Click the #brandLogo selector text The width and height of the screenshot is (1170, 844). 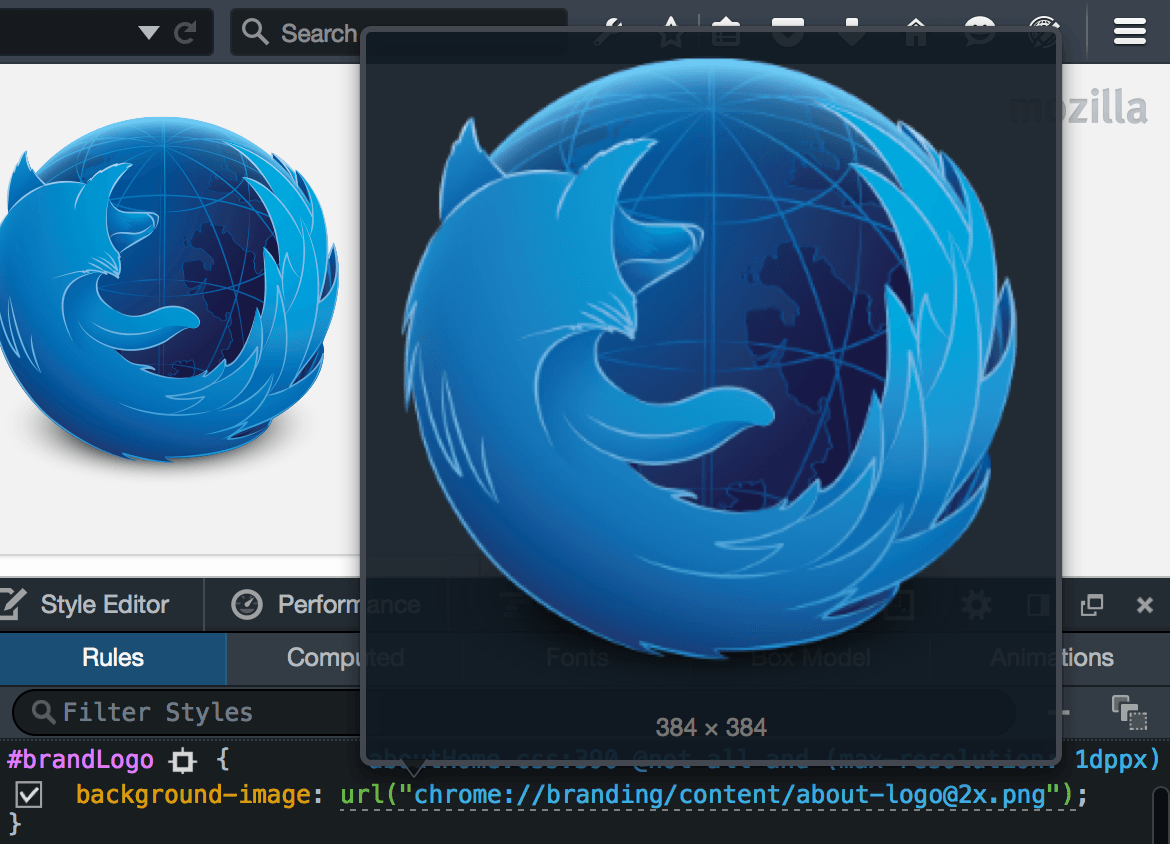81,760
